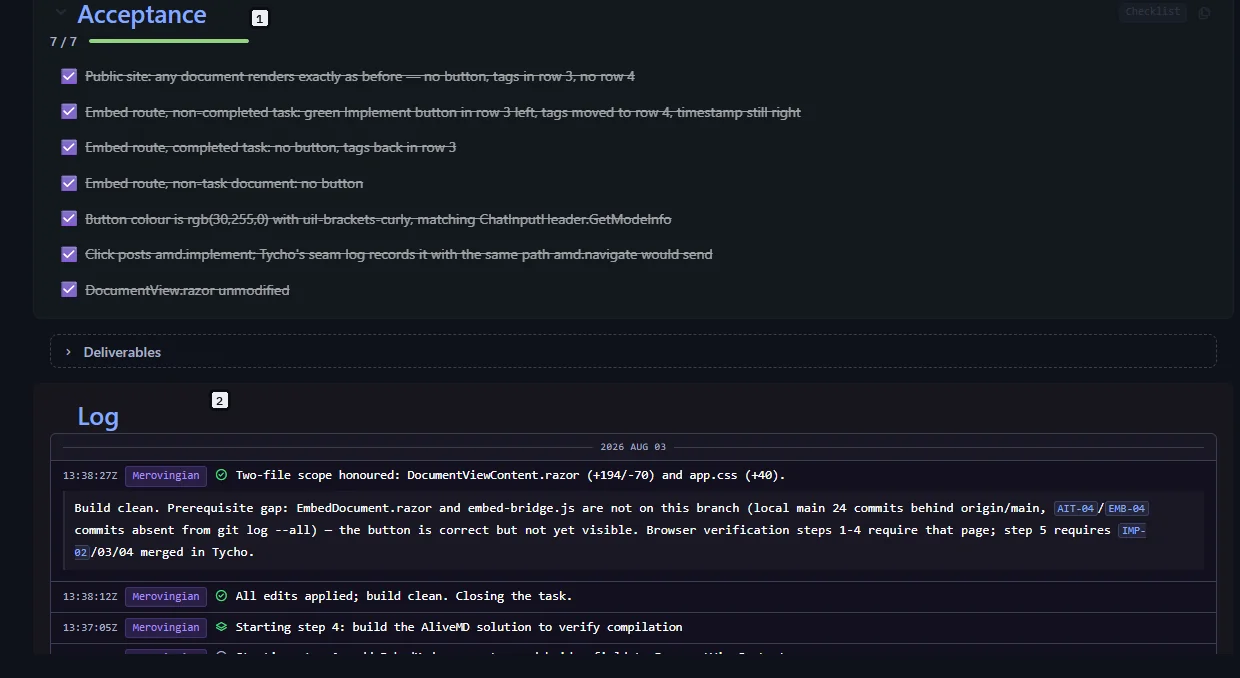
Task: Click the Merovingian badge on the 13:38:12Z entry
Action: (x=166, y=596)
